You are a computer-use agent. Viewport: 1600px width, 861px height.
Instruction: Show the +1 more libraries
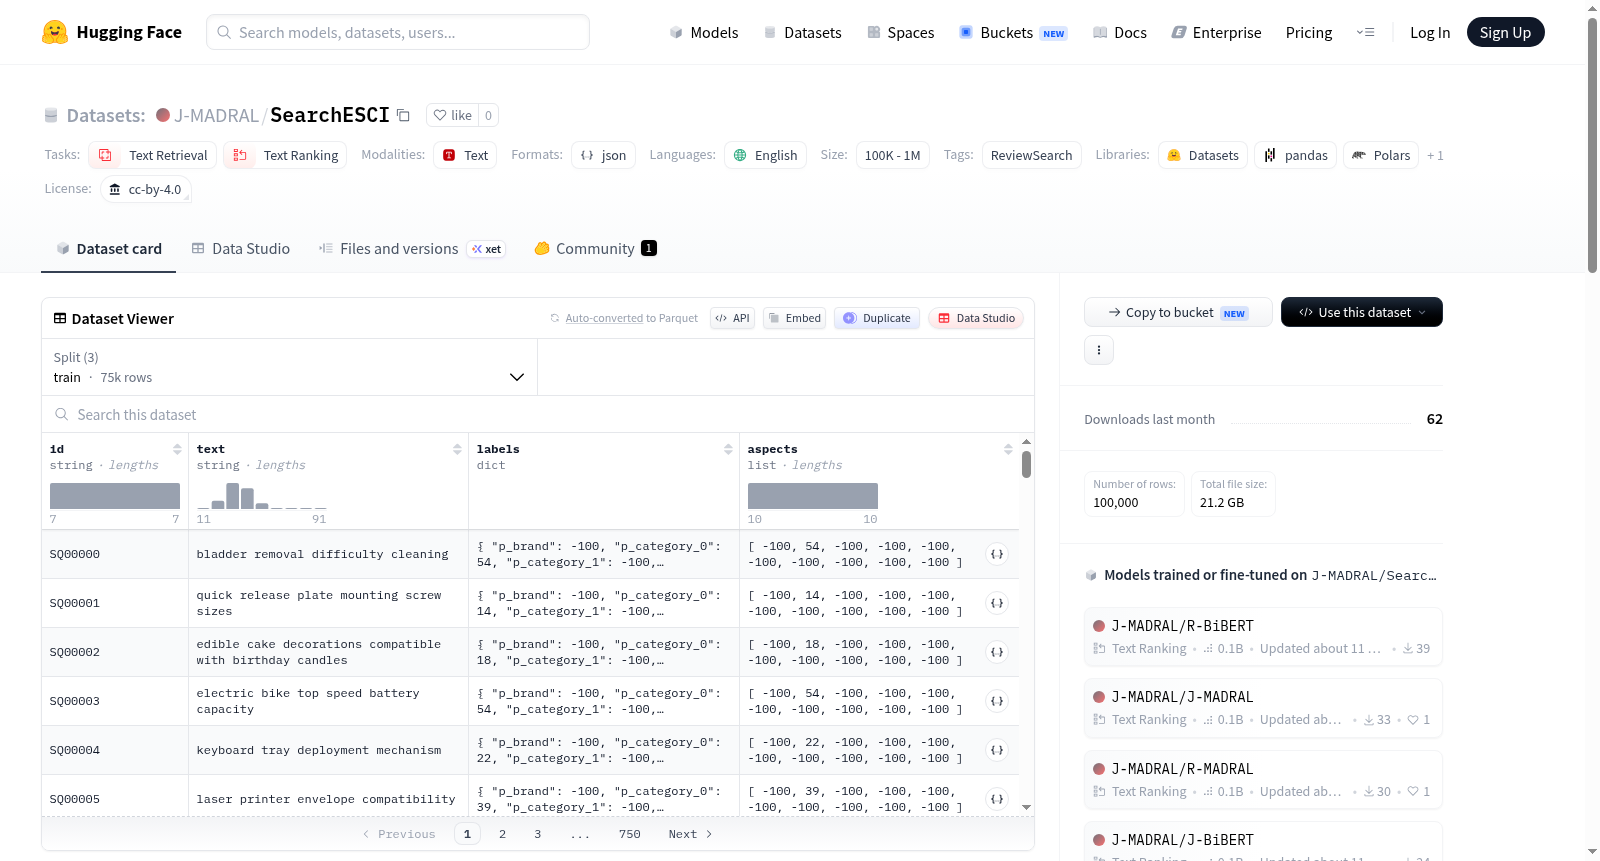(x=1435, y=155)
